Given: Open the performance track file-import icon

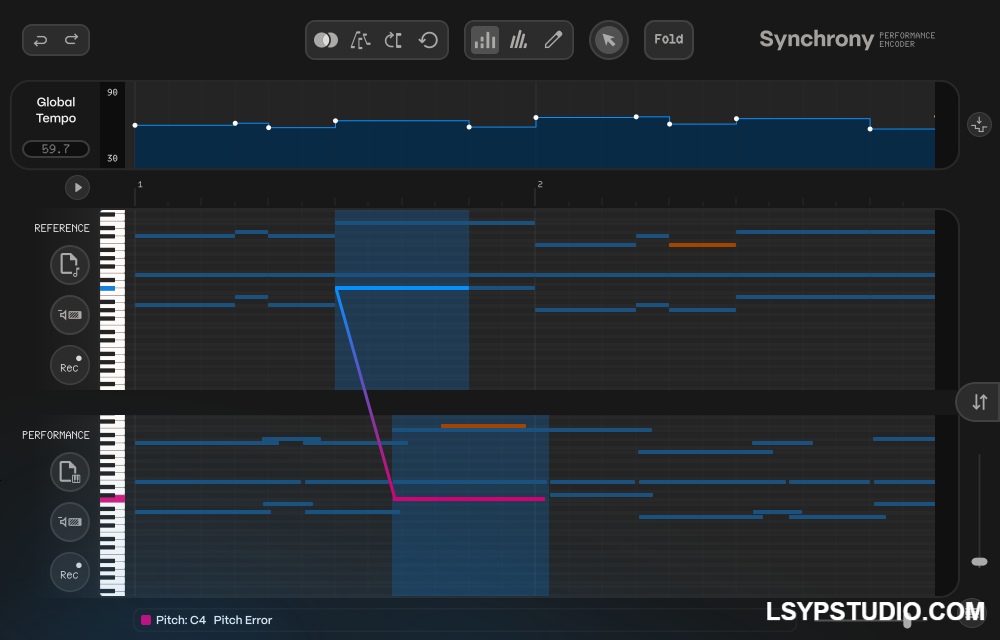Looking at the screenshot, I should [x=70, y=472].
